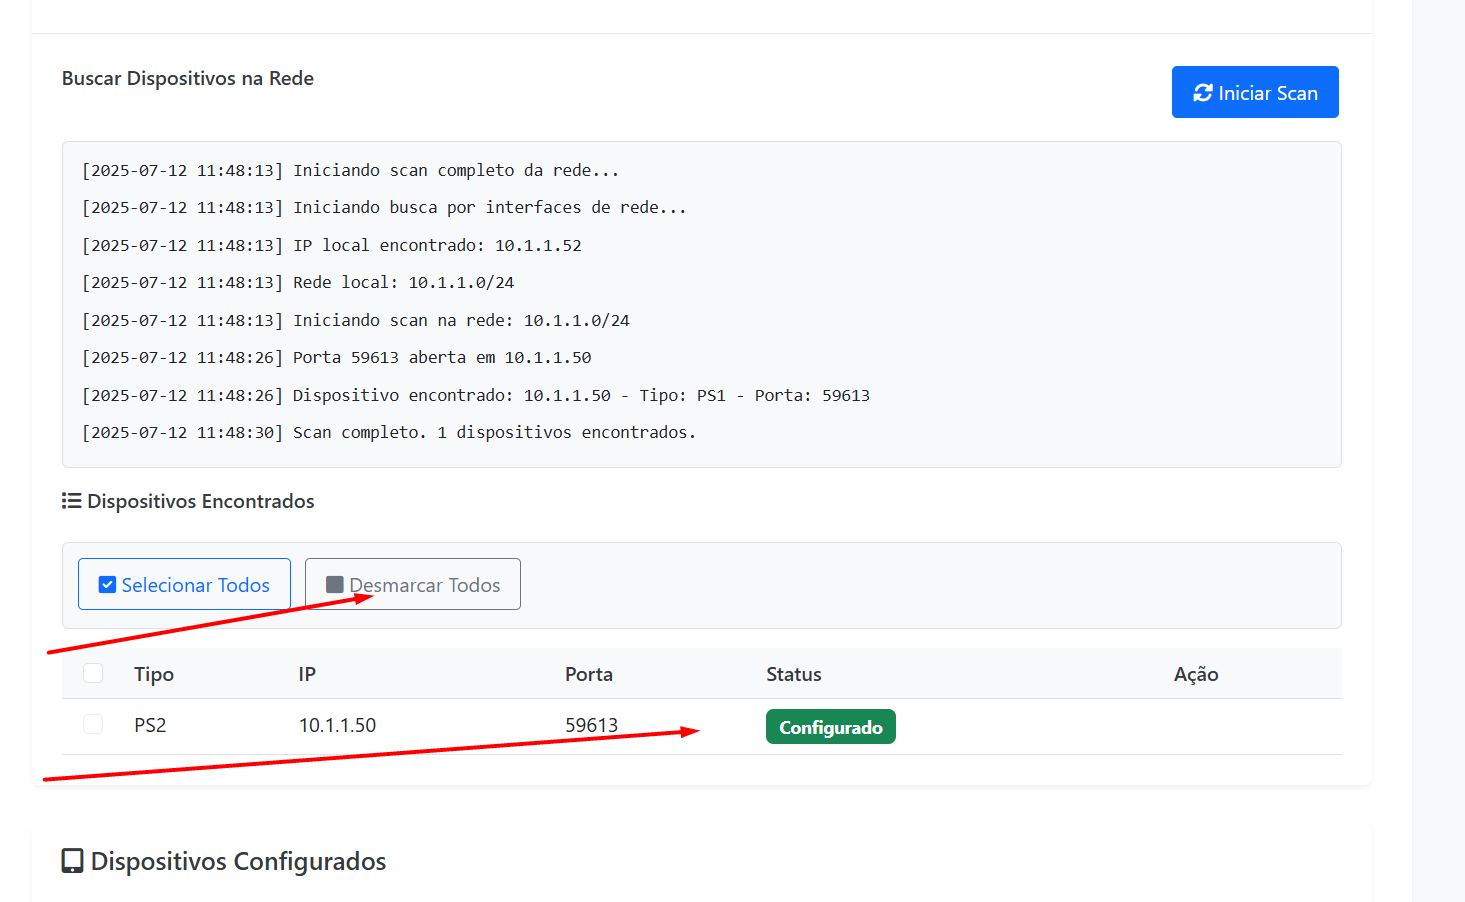Click the green Configurado status badge
Viewport: 1465px width, 902px height.
point(831,727)
